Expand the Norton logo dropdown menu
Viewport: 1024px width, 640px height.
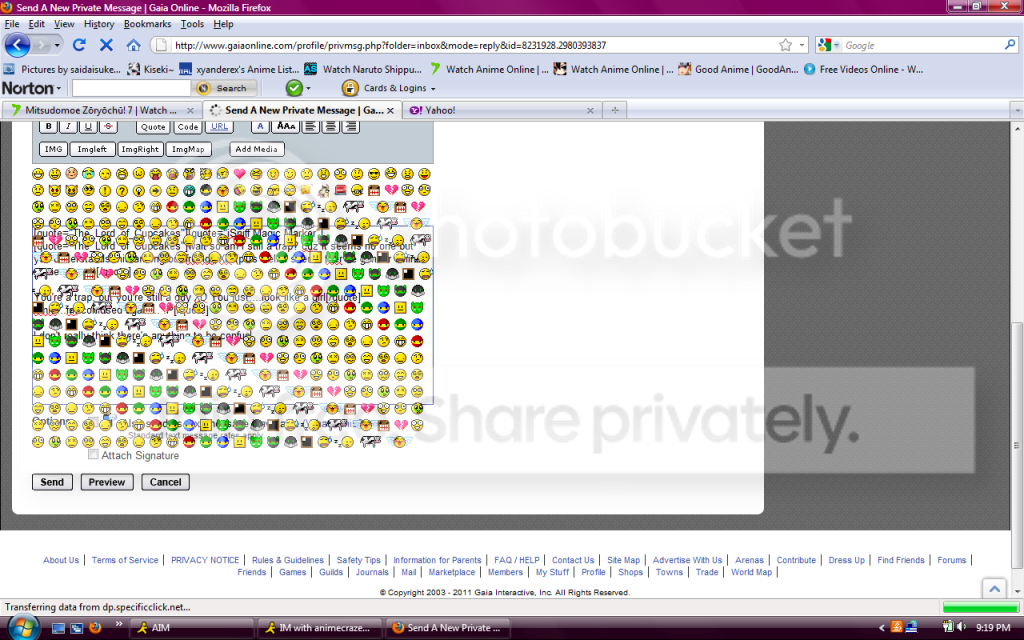tap(59, 88)
